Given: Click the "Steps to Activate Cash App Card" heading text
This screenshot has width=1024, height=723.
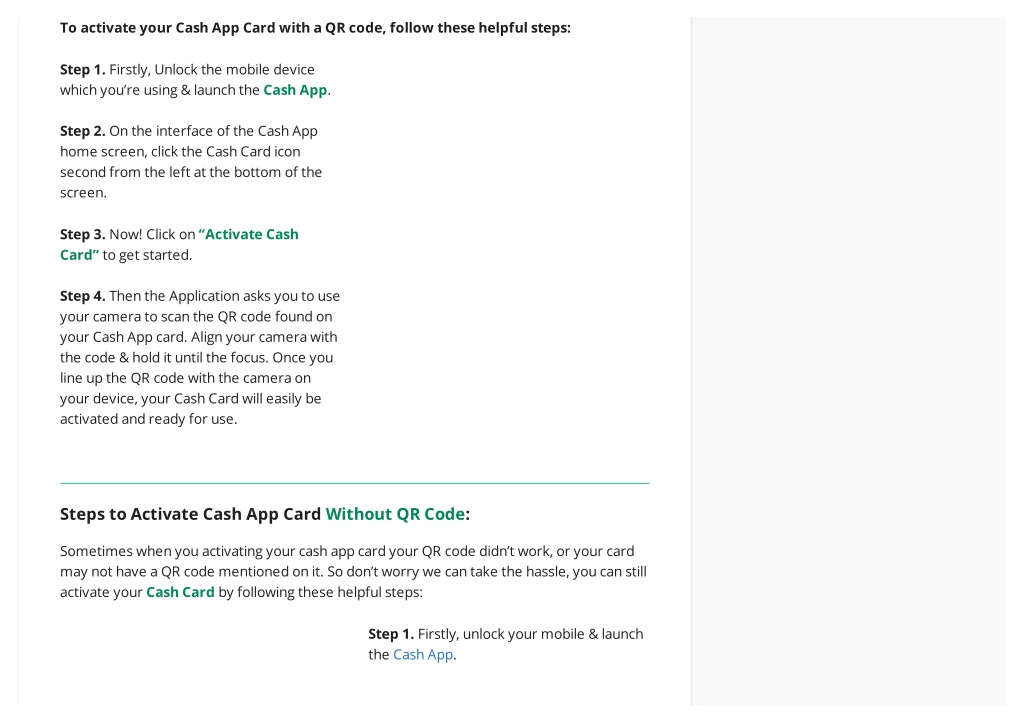Looking at the screenshot, I should coord(191,514).
